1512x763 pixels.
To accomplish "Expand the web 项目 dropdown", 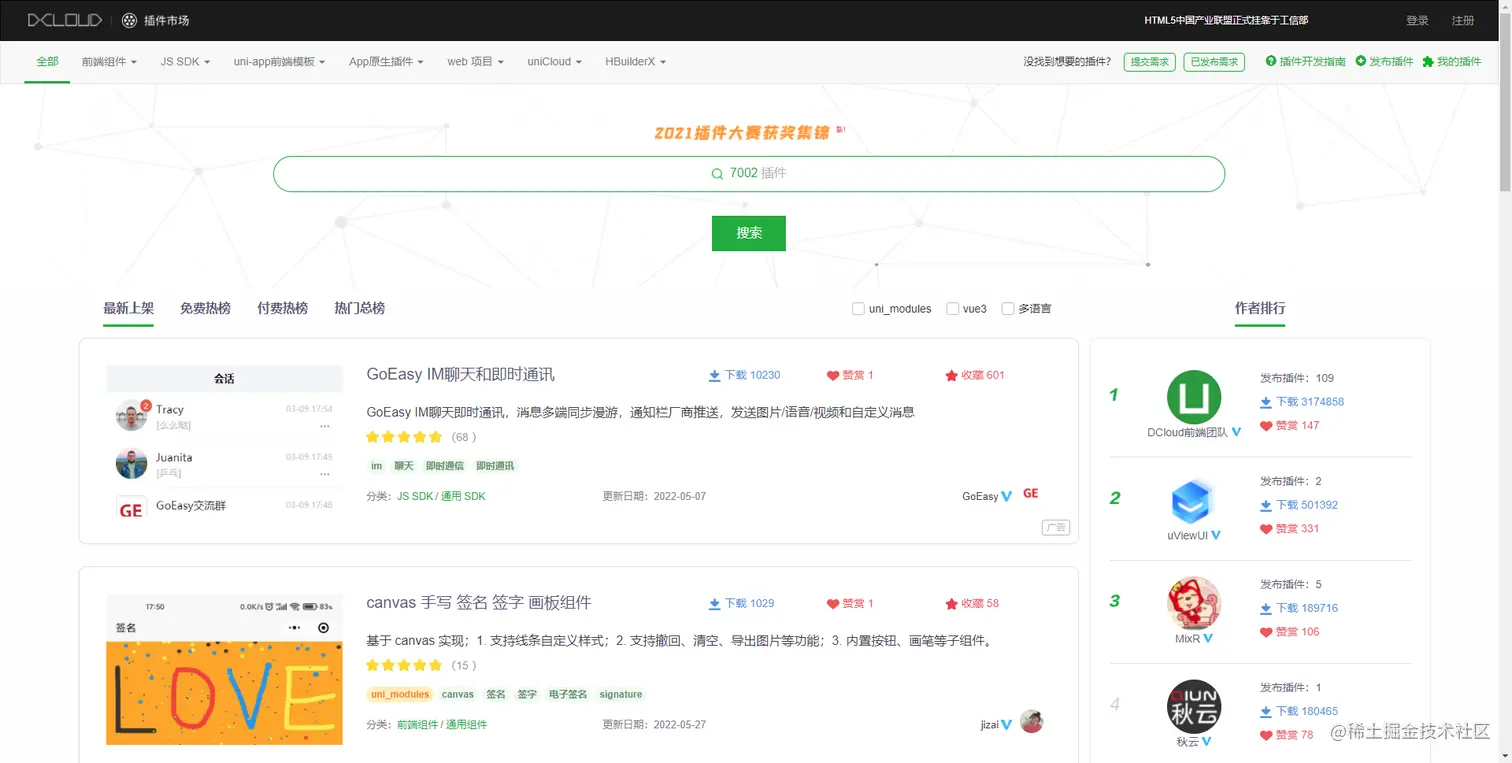I will pos(475,62).
